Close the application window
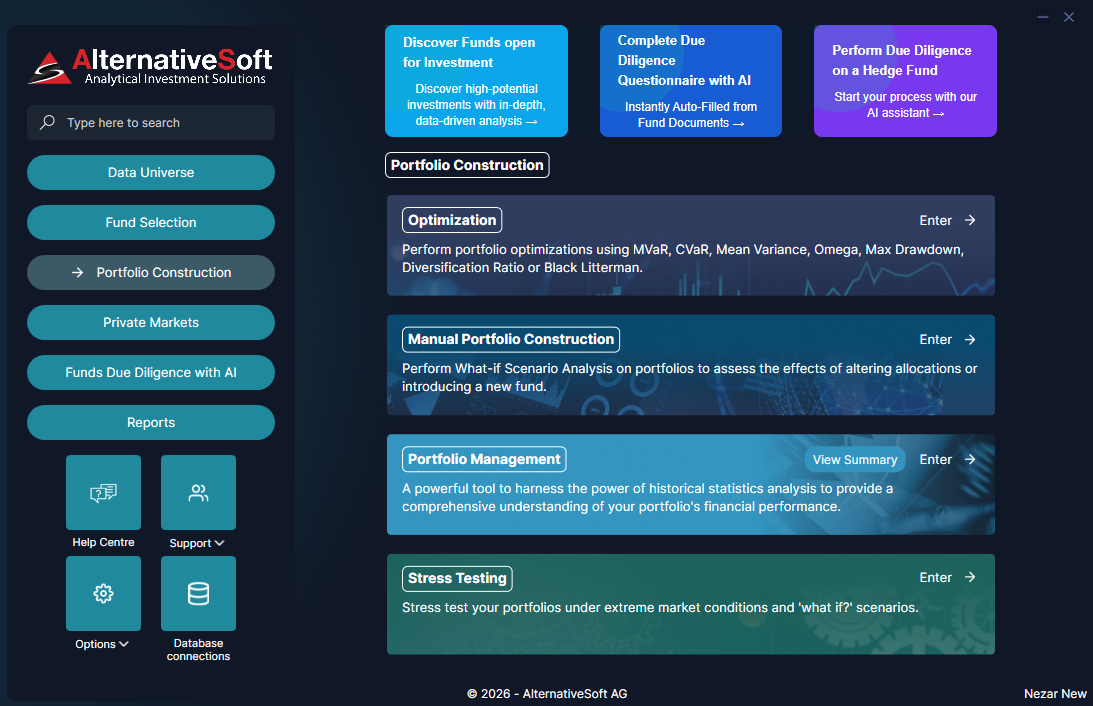1093x706 pixels. (1069, 17)
